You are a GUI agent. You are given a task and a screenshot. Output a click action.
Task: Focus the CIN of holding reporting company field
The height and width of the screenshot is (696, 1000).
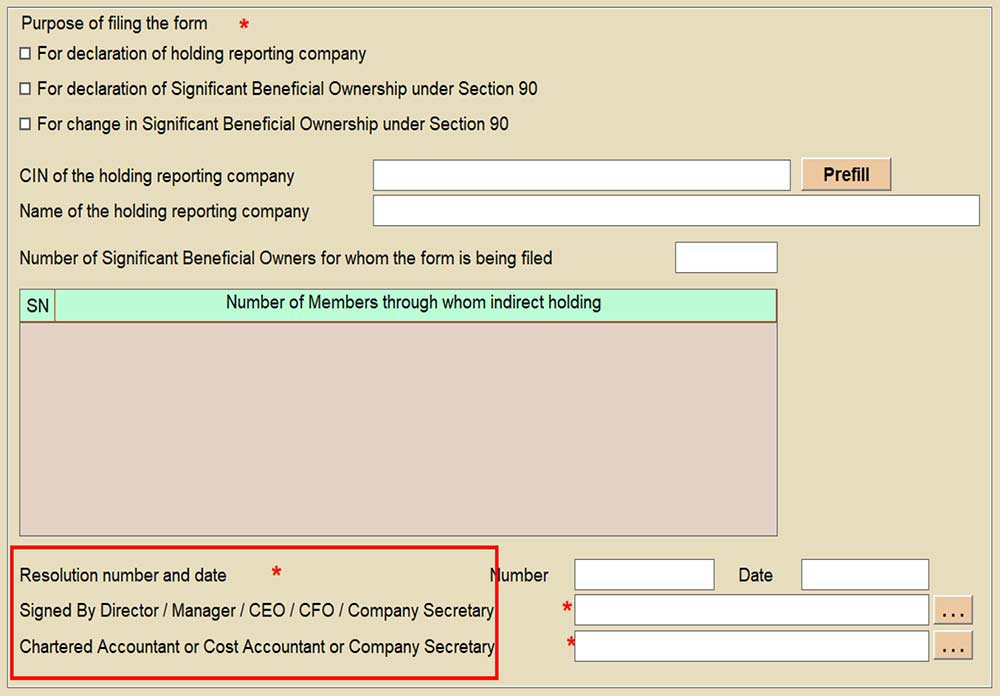581,175
